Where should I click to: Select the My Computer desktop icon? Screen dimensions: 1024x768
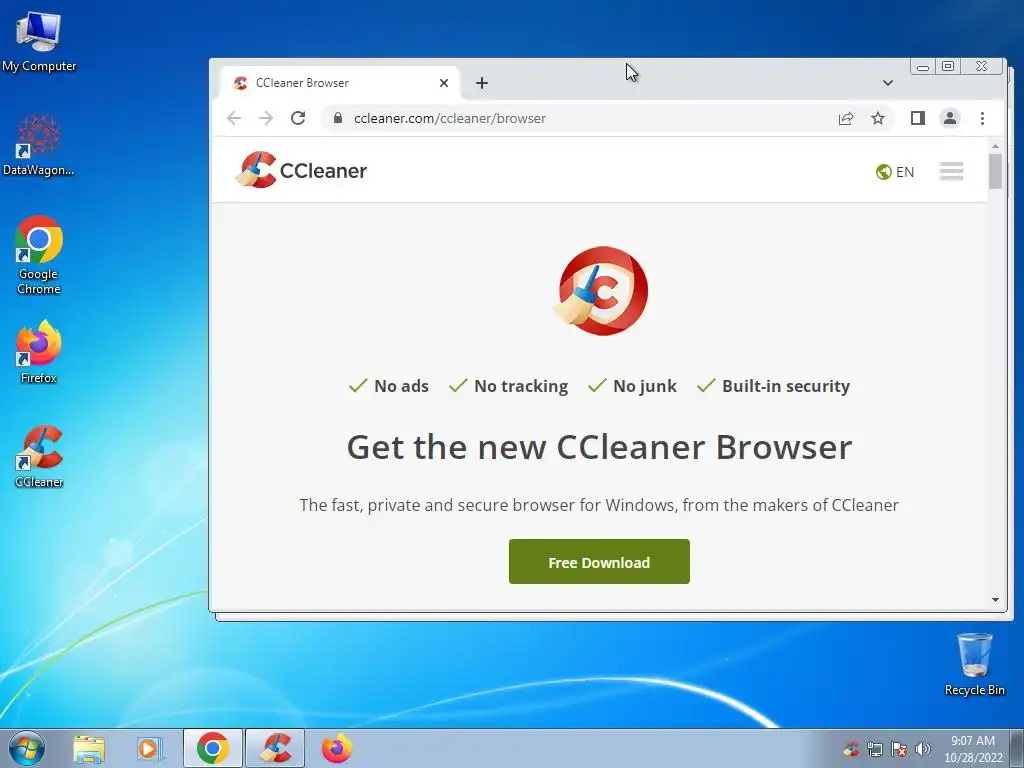(39, 41)
